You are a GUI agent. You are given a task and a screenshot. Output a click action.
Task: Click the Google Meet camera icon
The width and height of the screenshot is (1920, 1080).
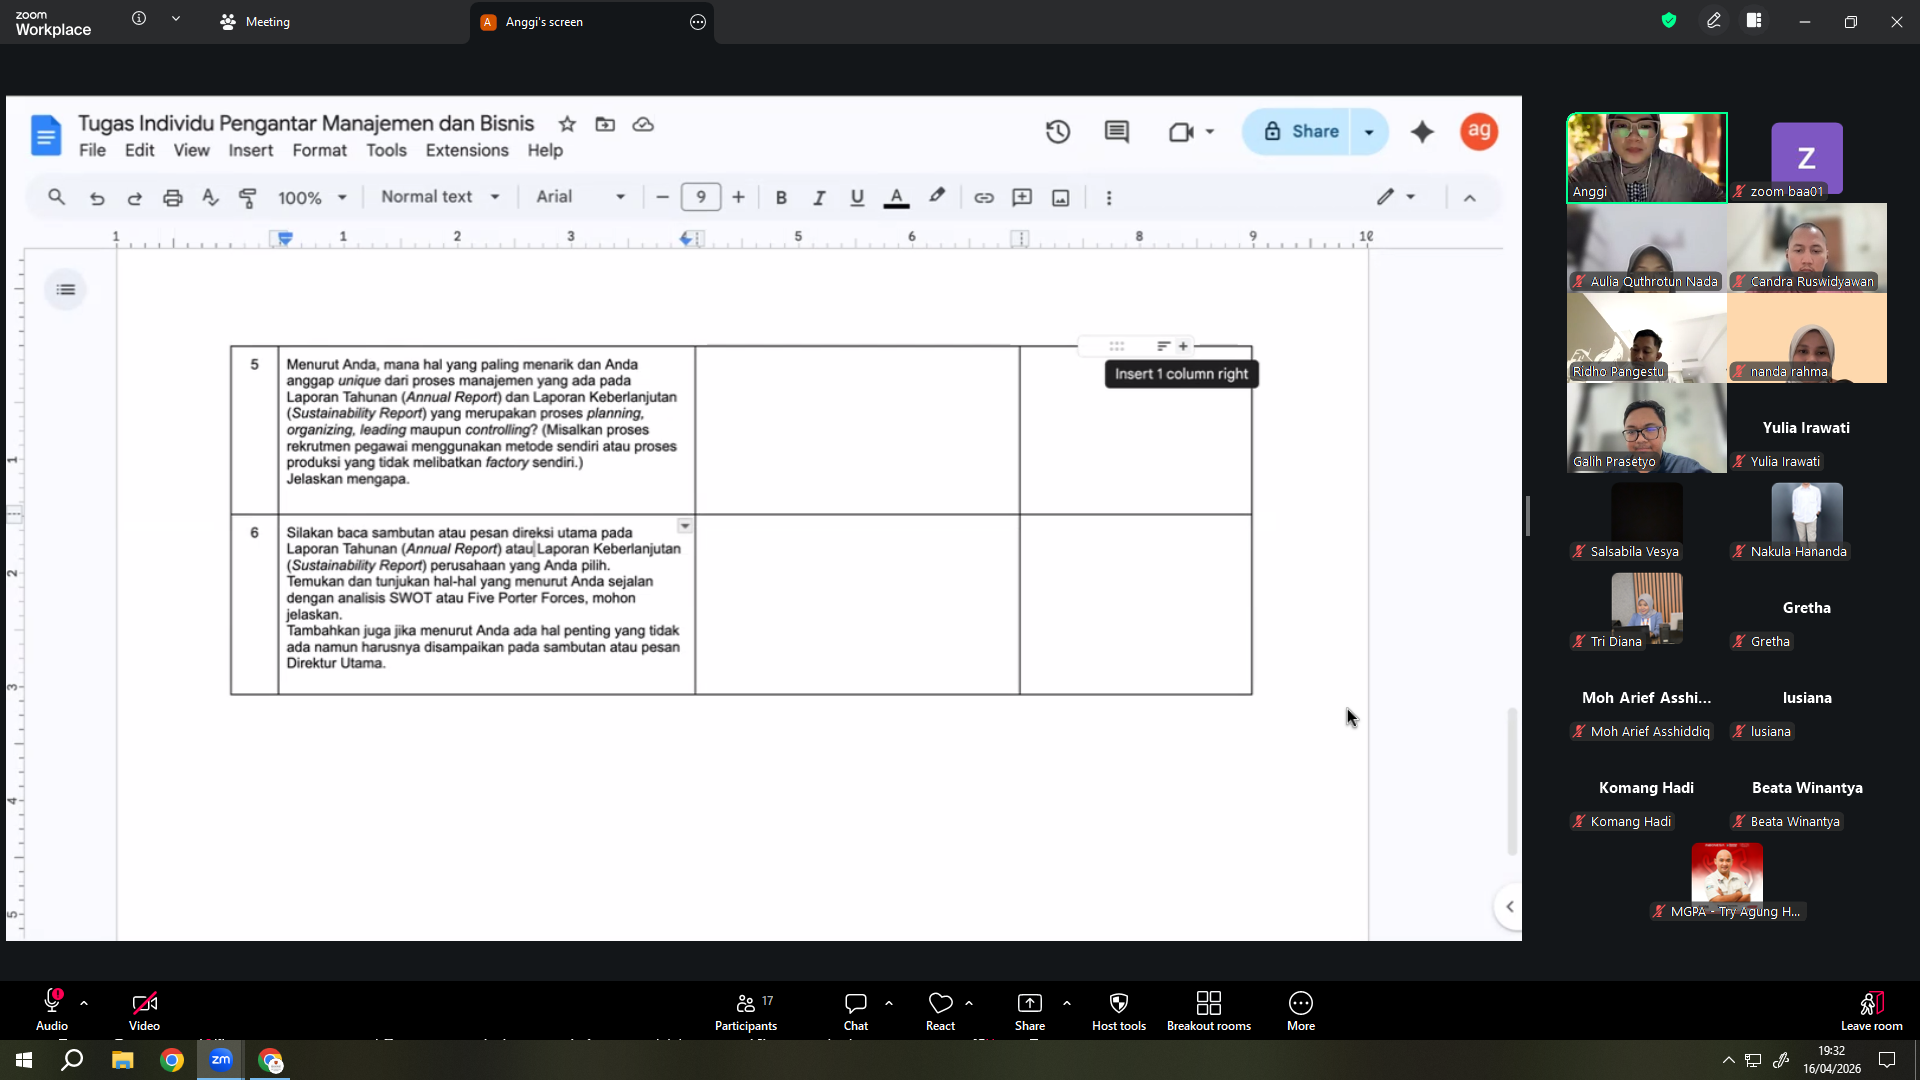(1181, 132)
